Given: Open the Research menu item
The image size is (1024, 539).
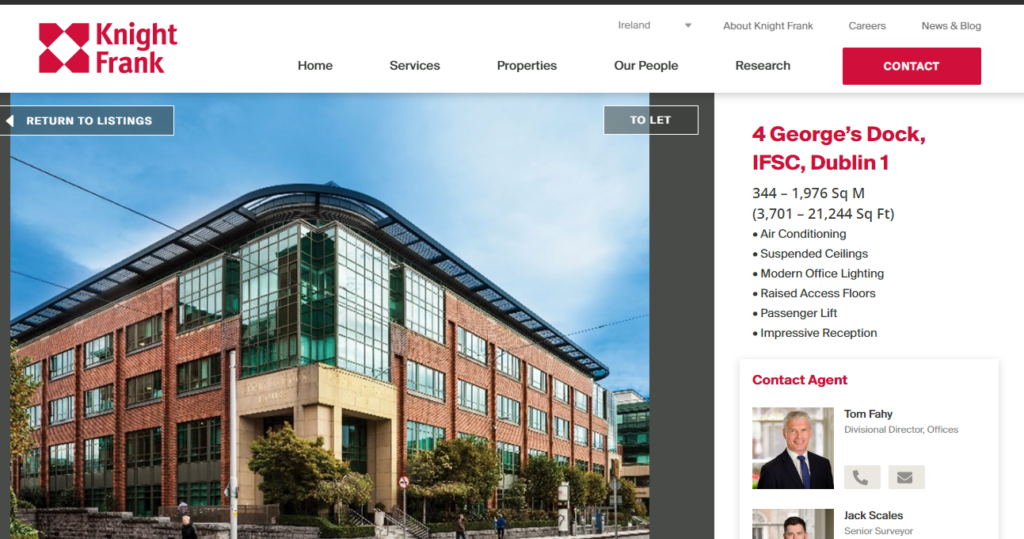Looking at the screenshot, I should (763, 65).
